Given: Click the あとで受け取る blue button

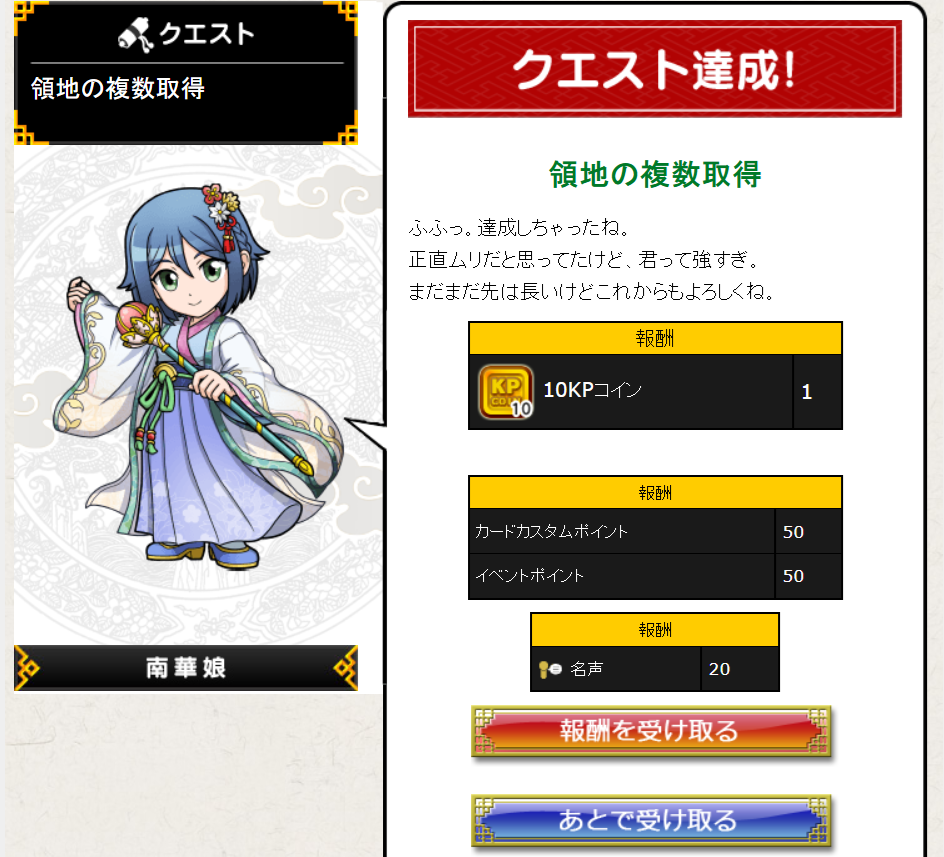Looking at the screenshot, I should coord(651,820).
